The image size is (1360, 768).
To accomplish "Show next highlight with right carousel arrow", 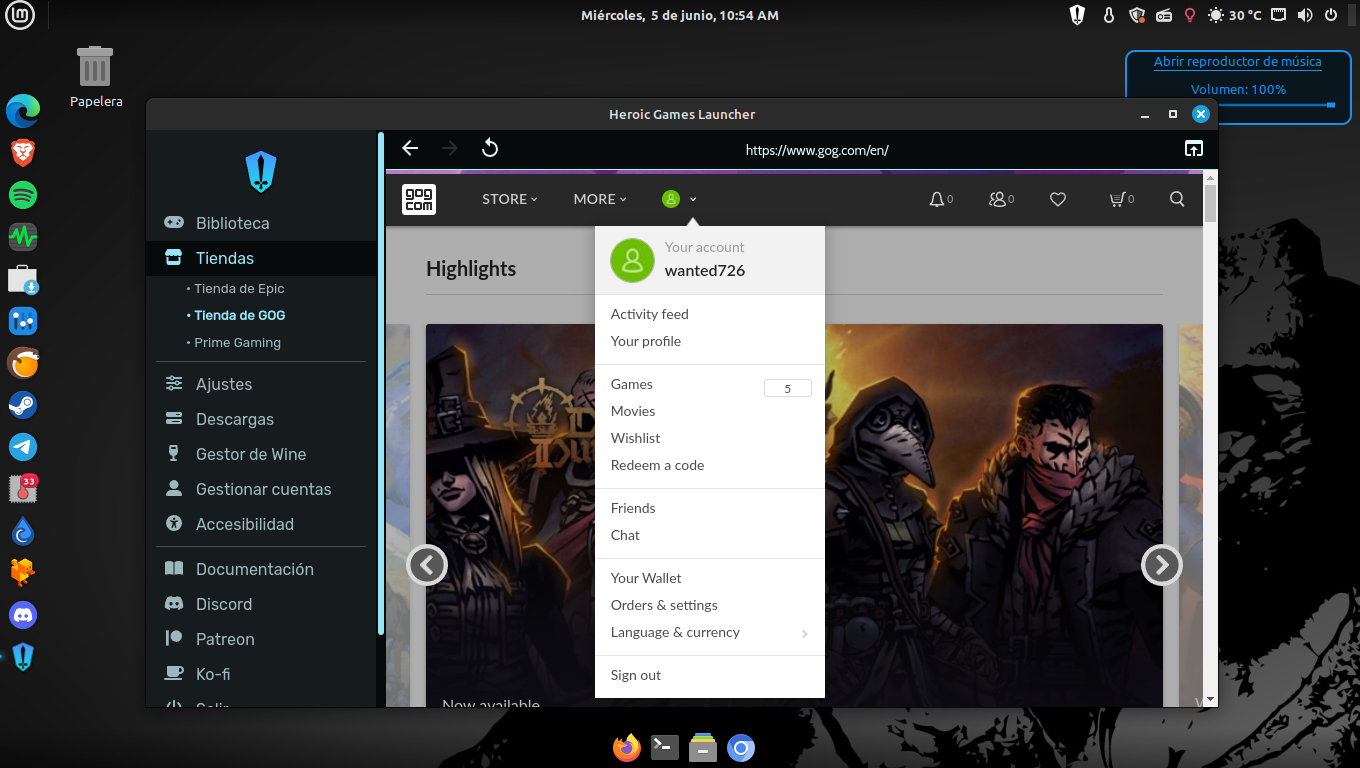I will (1161, 565).
